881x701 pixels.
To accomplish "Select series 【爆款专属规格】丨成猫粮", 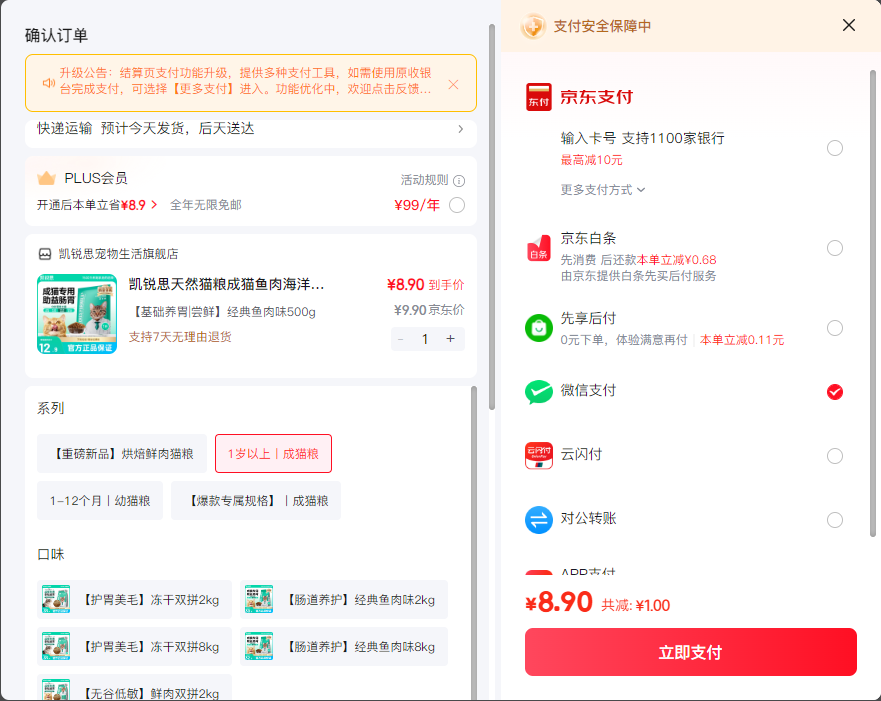I will click(x=256, y=500).
